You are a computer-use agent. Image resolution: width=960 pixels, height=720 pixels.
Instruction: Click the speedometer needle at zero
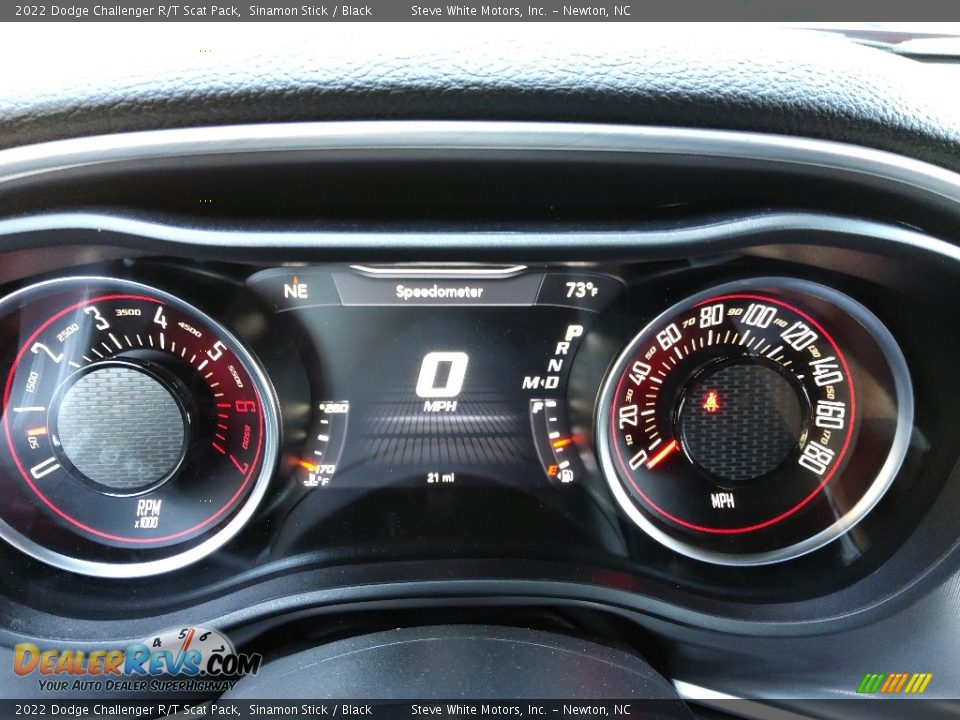662,454
